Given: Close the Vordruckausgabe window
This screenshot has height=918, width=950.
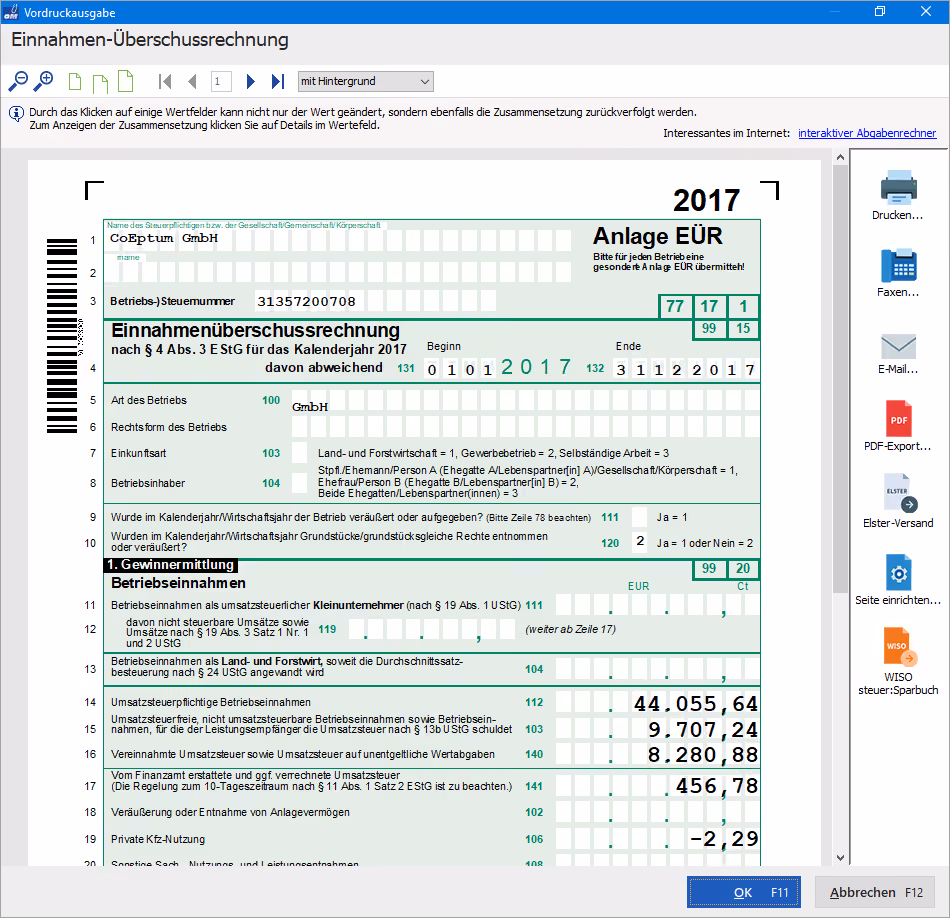Looking at the screenshot, I should 926,12.
